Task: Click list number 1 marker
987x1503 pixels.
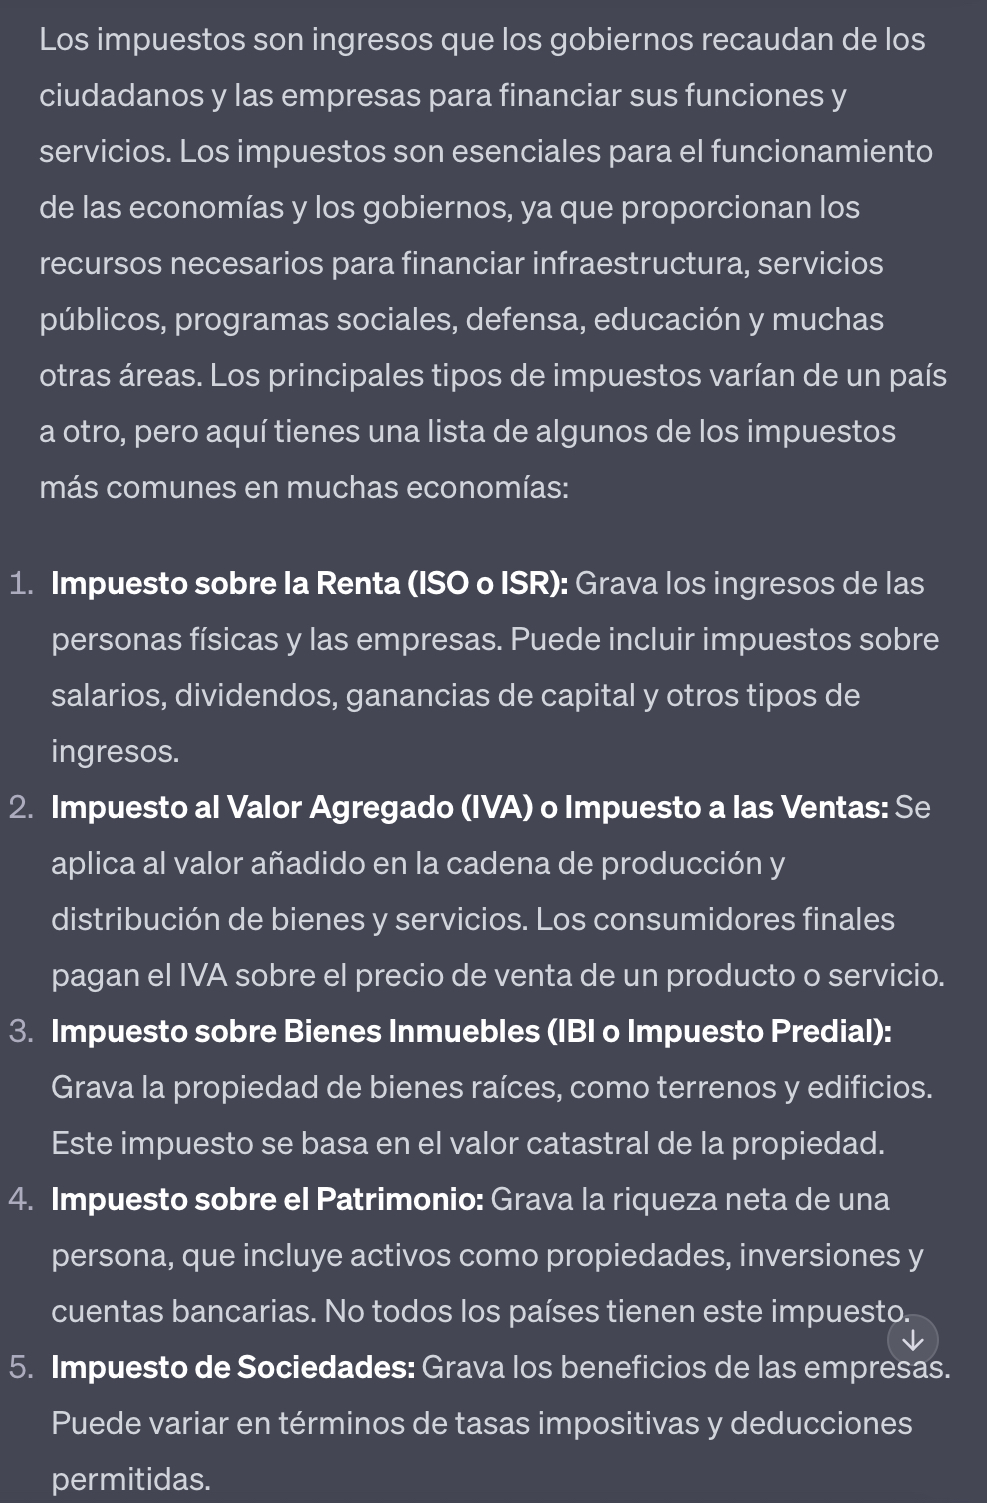Action: click(20, 583)
